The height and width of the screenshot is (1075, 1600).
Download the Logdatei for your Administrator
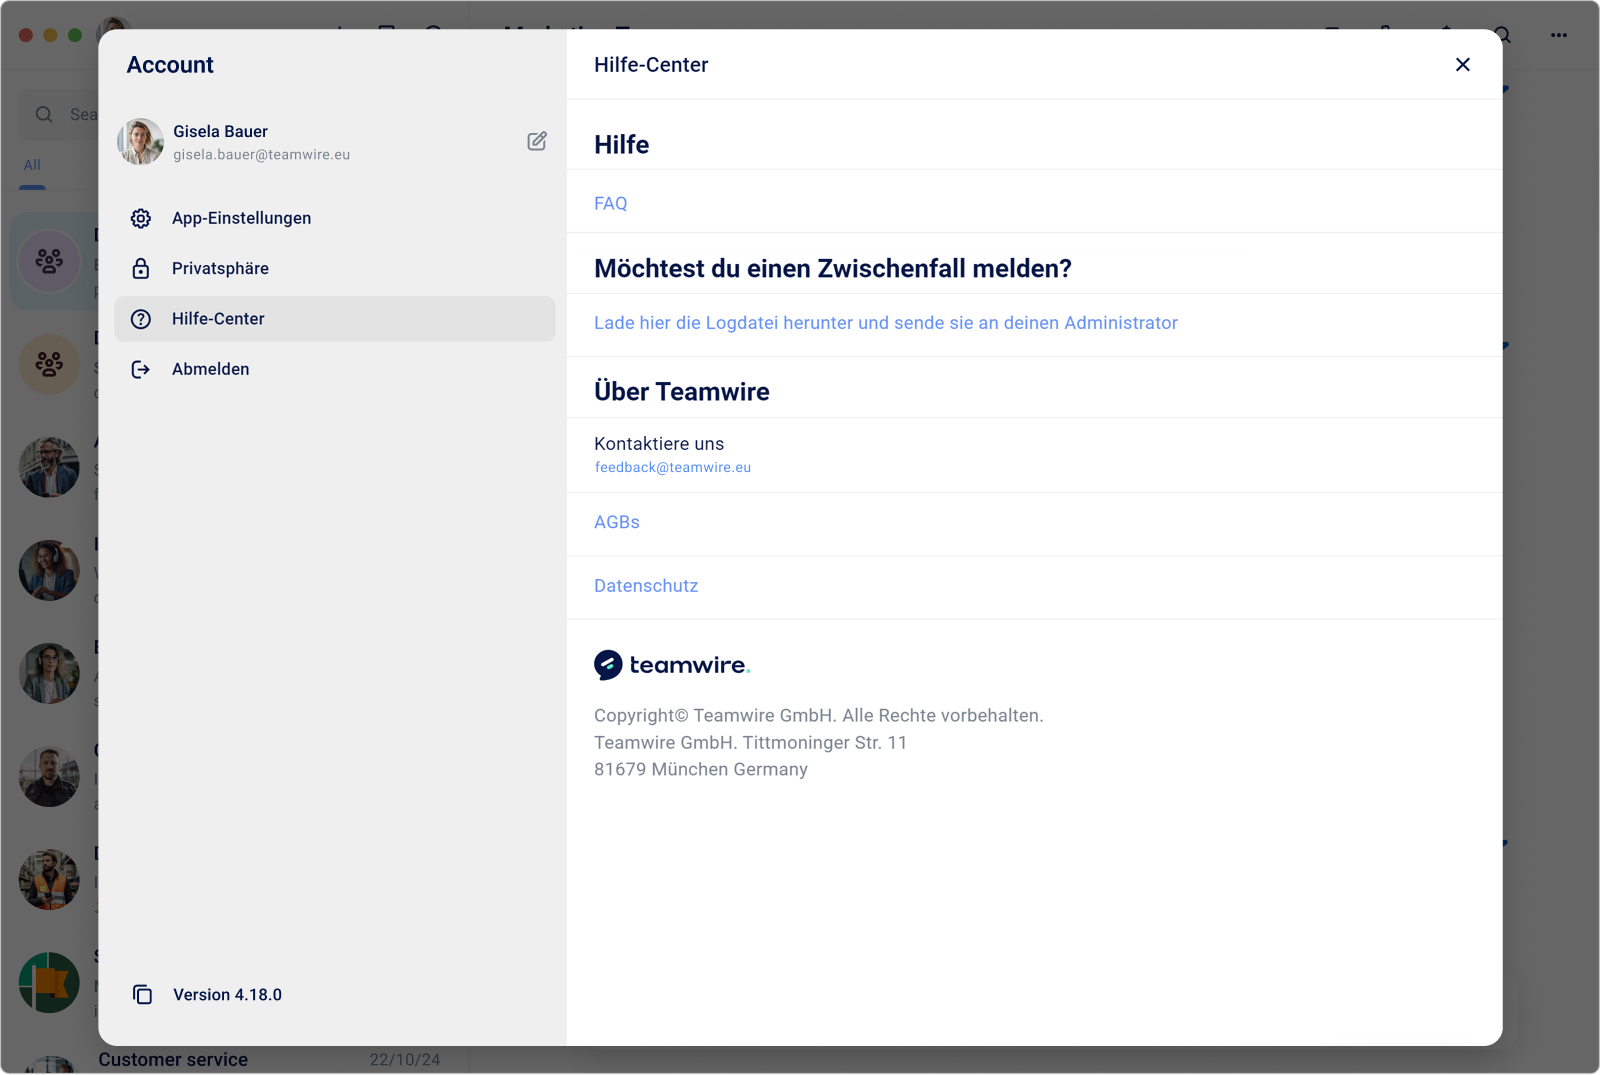886,323
